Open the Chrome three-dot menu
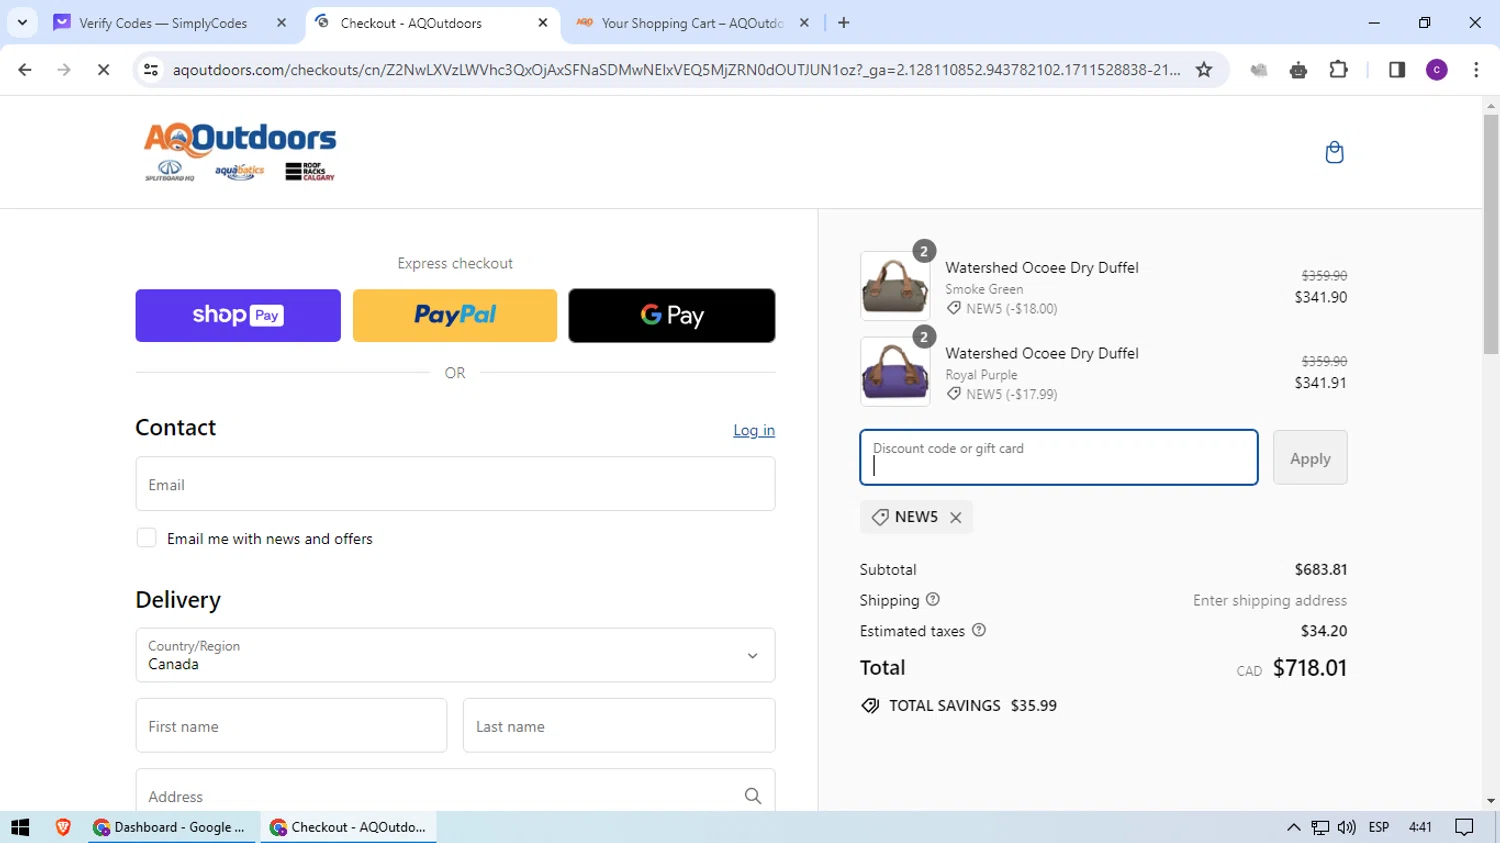Screen dimensions: 1500x843 click(x=1476, y=69)
